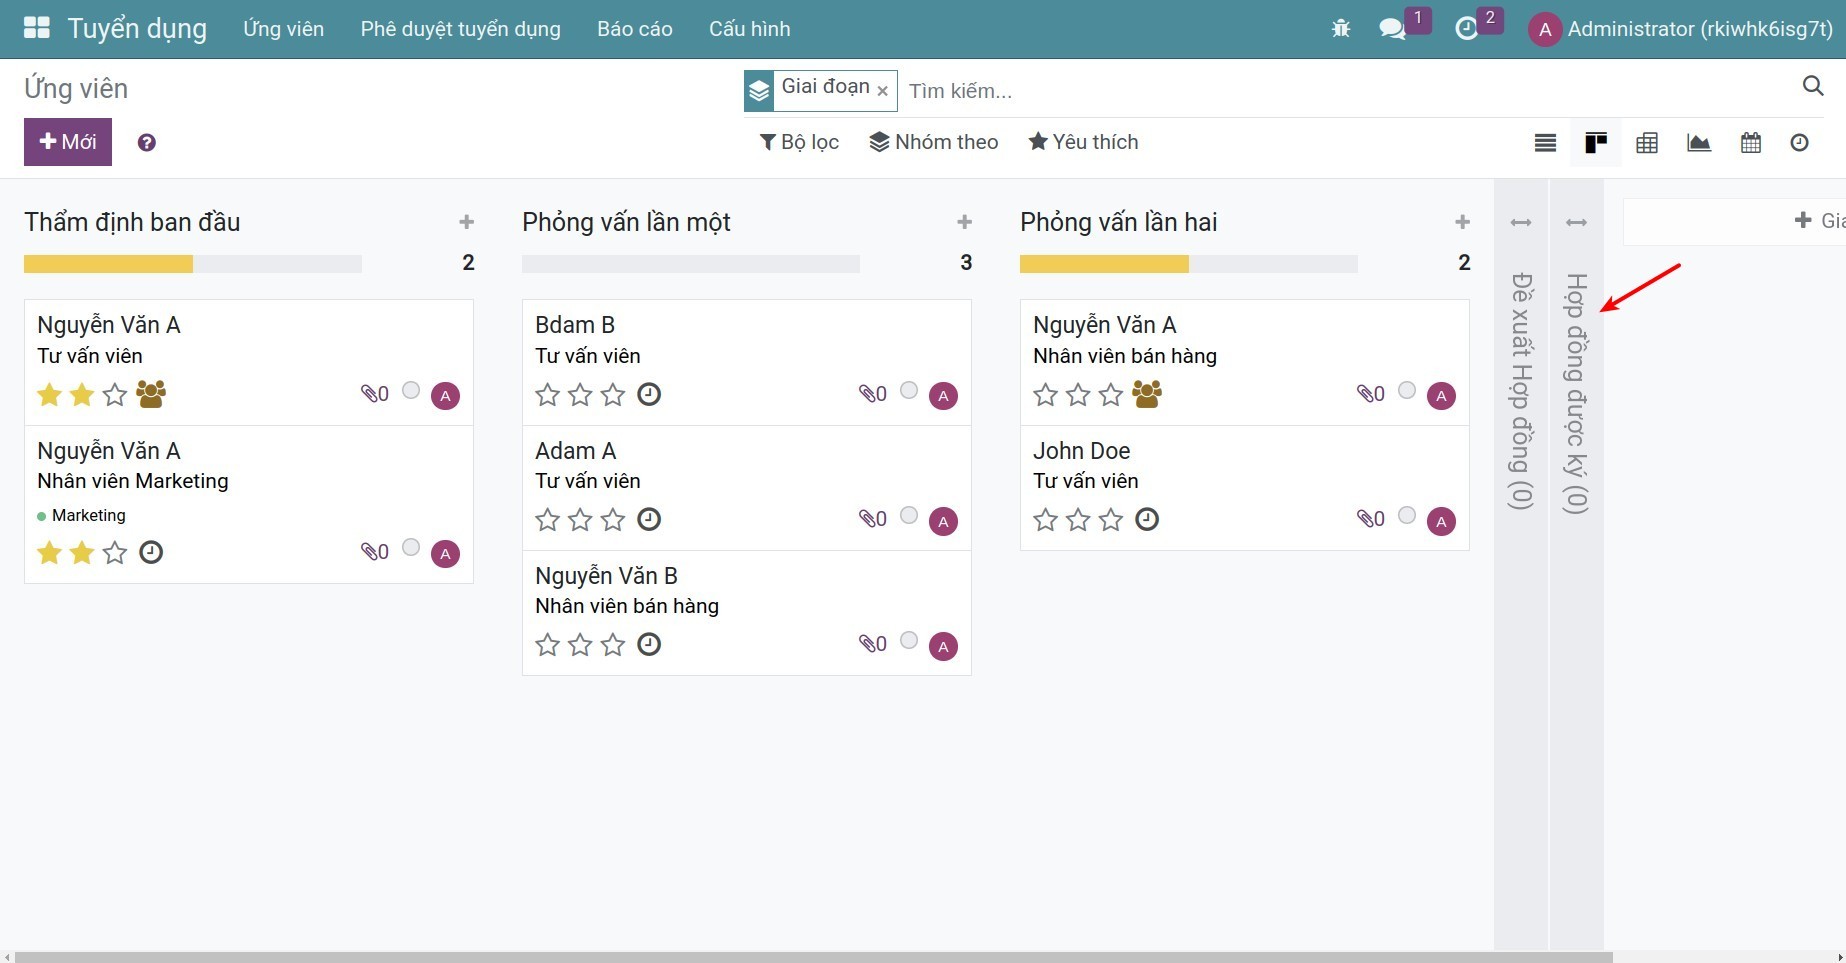Open the Bộ lọc filter dropdown
1846x963 pixels.
click(x=799, y=142)
